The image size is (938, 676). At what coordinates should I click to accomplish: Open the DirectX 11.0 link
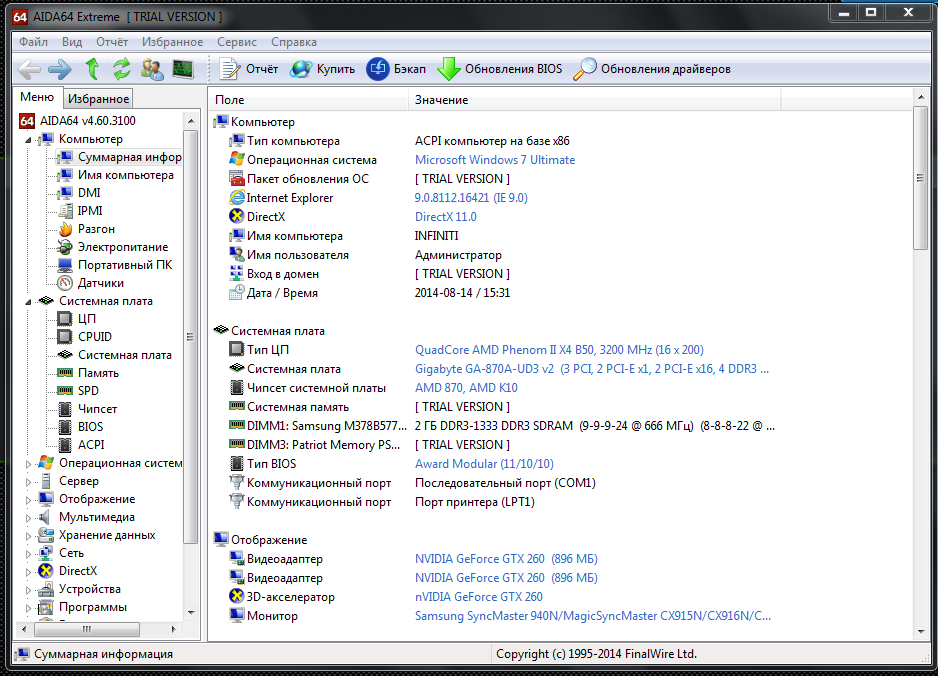[x=446, y=217]
